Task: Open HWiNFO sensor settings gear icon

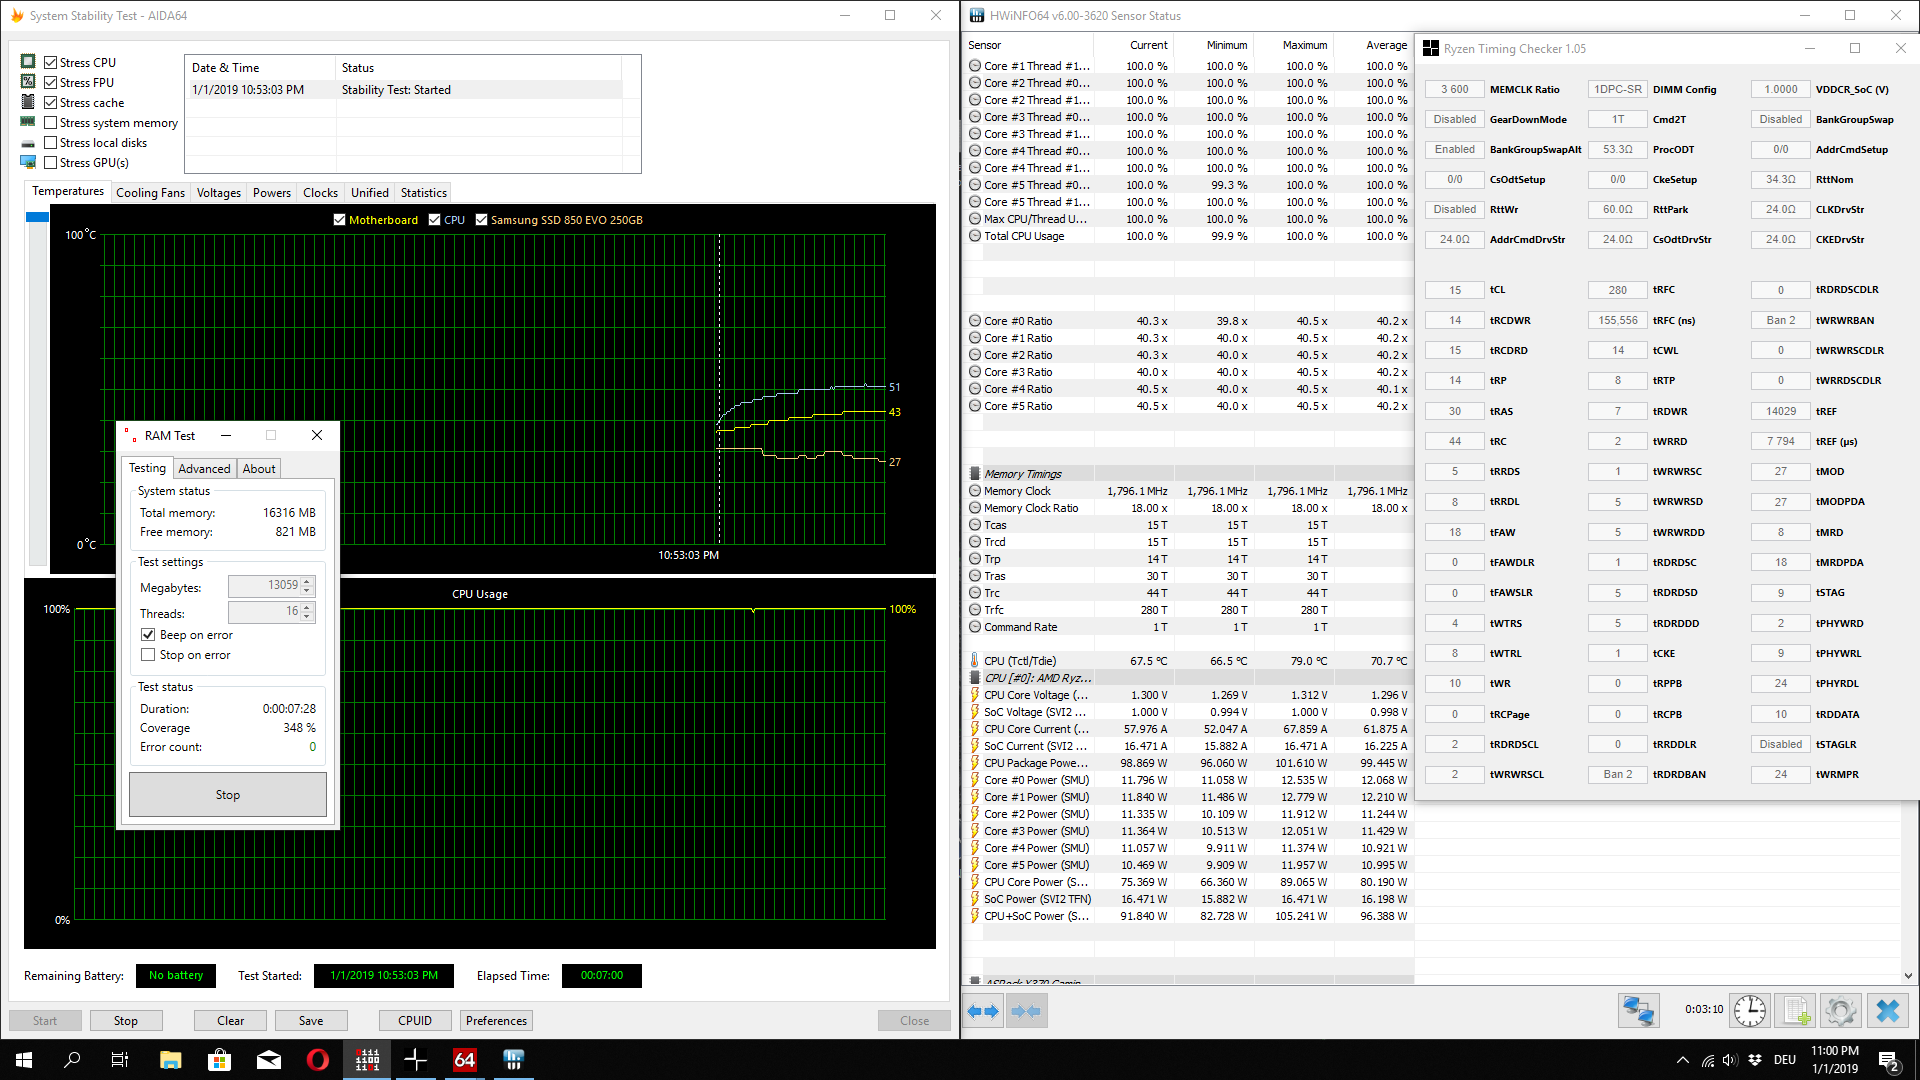Action: [1840, 1011]
